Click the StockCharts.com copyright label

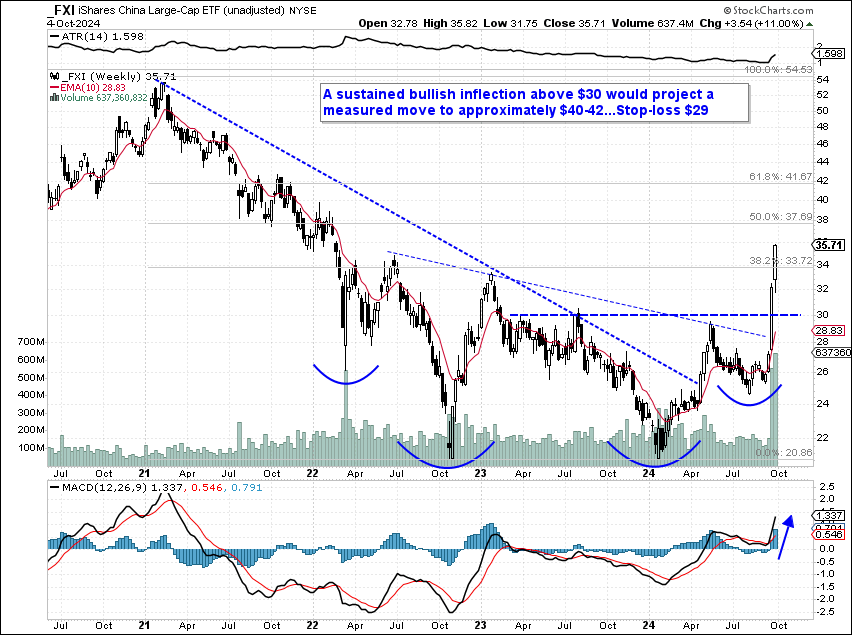point(768,10)
